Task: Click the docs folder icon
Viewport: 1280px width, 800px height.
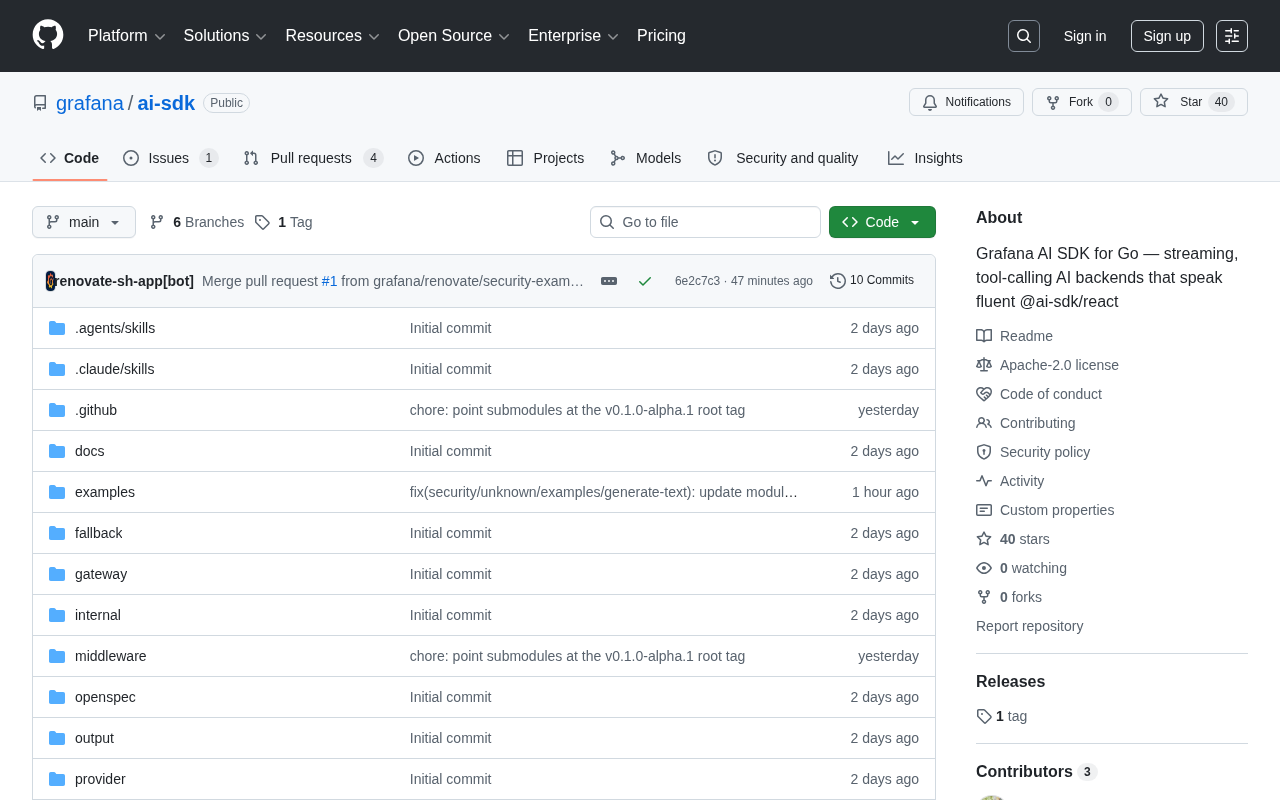Action: pyautogui.click(x=57, y=451)
